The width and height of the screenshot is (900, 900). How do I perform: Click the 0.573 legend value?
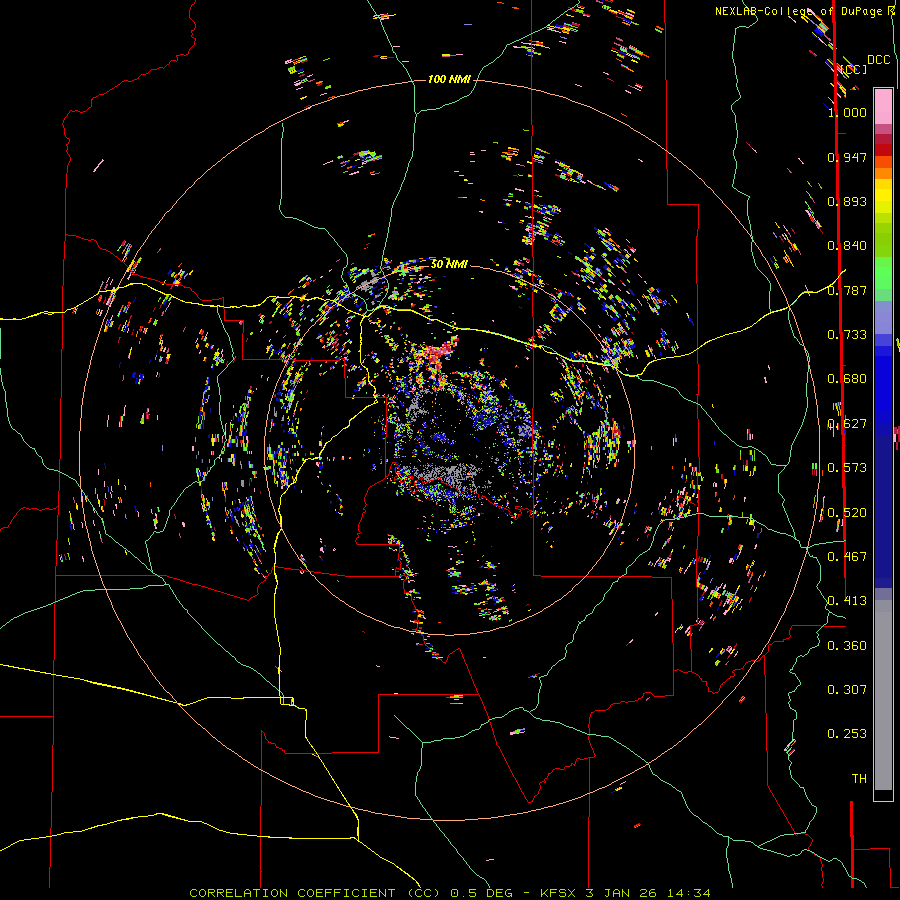[x=847, y=468]
